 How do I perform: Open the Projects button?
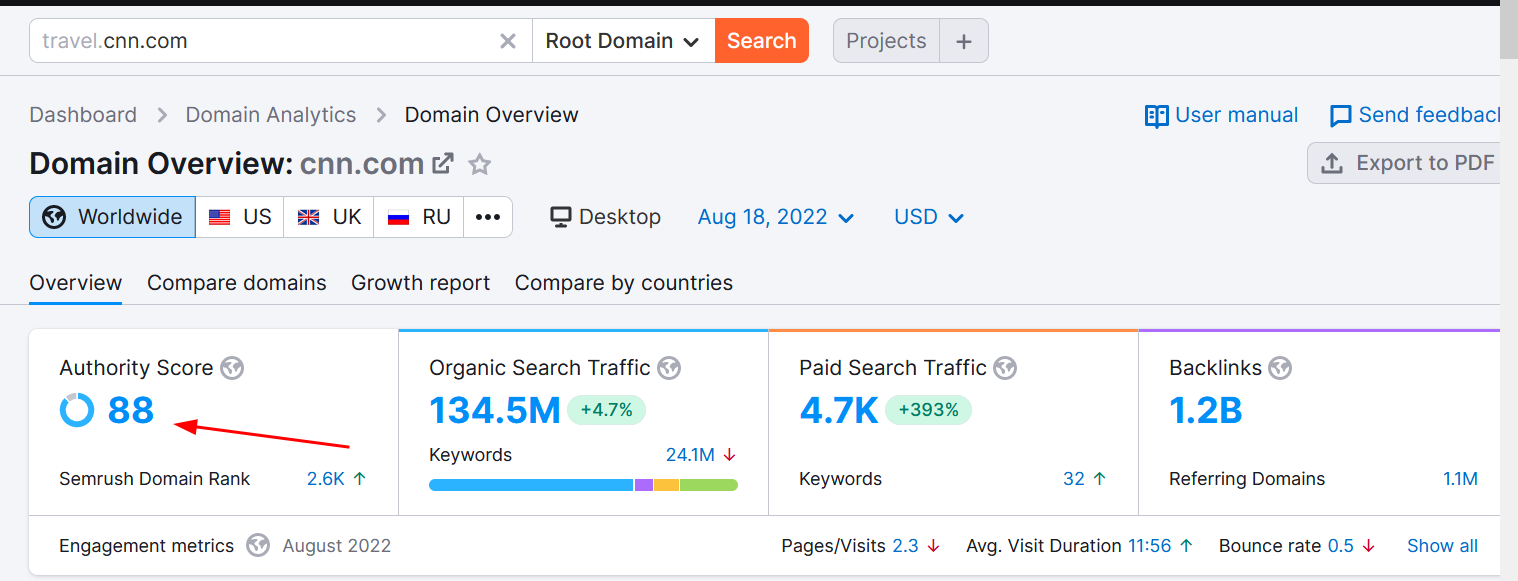point(886,41)
